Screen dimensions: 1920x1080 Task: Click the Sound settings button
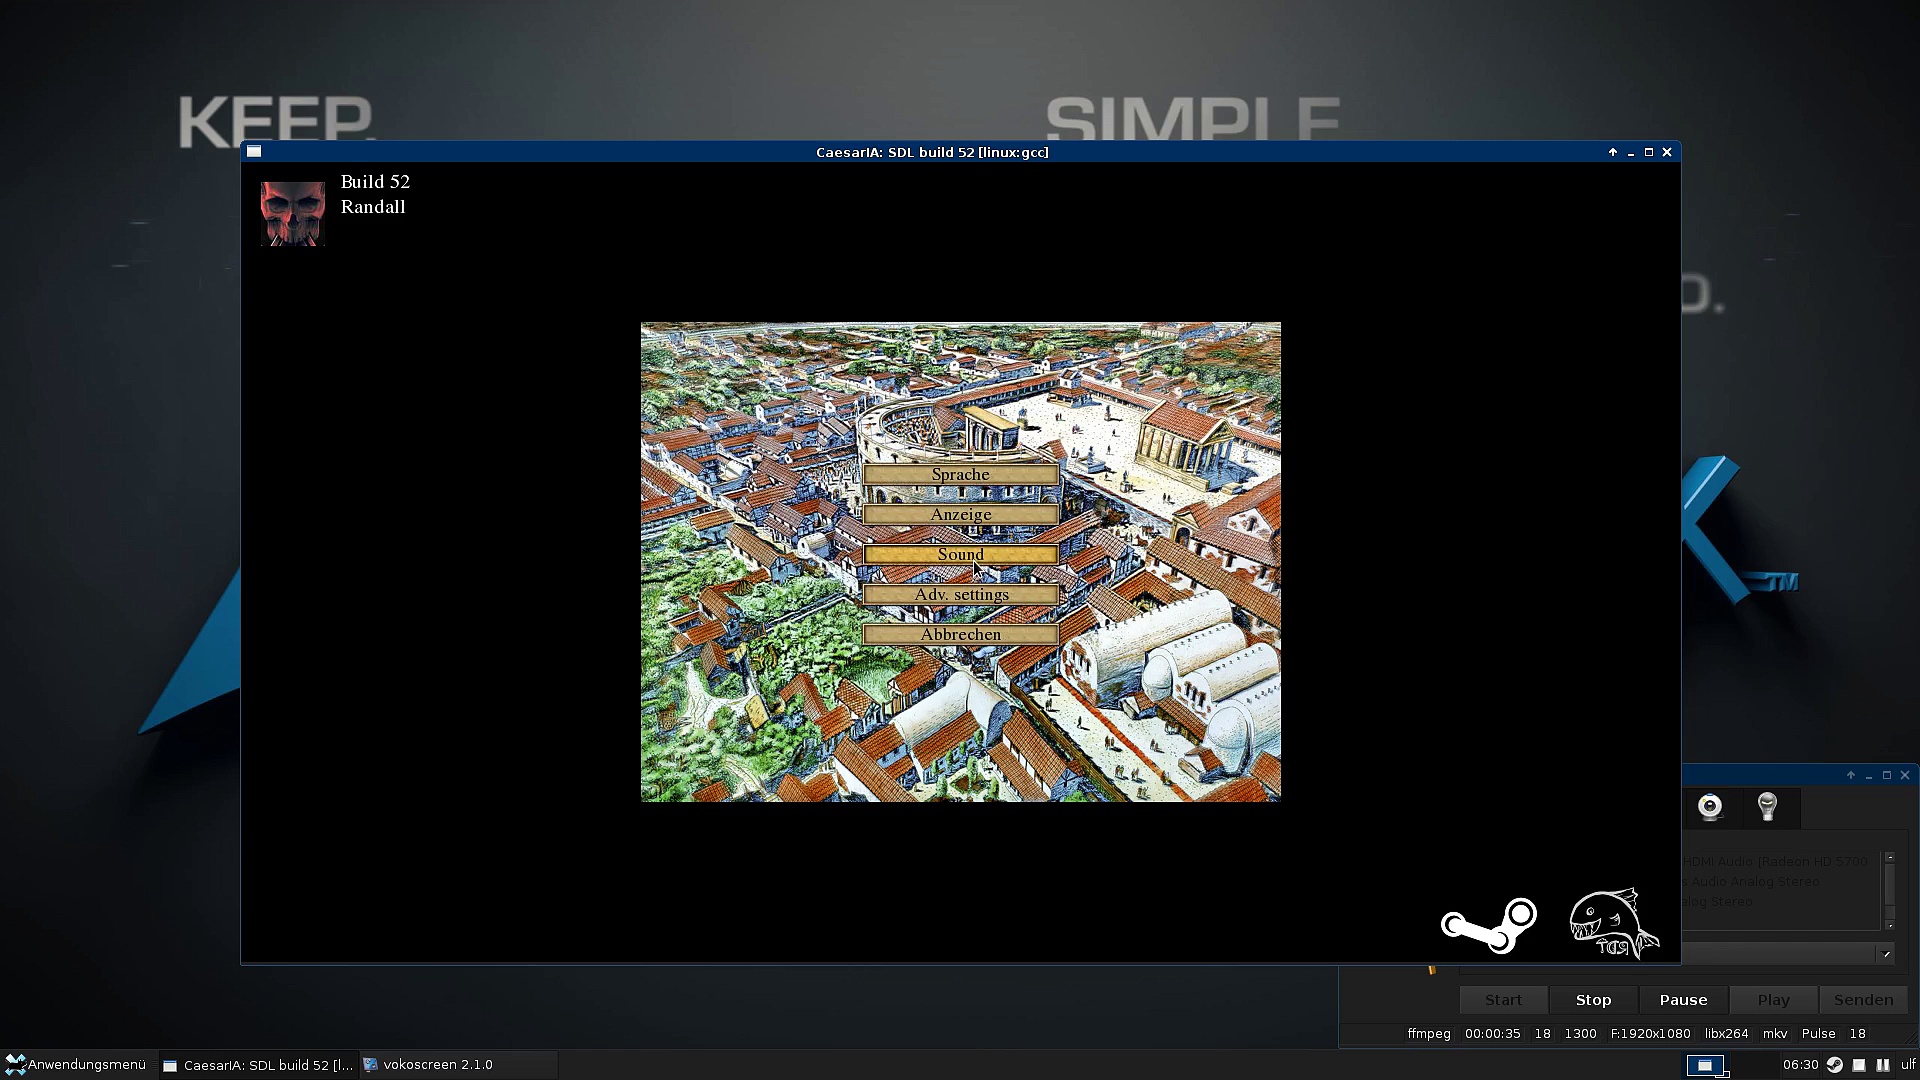pyautogui.click(x=960, y=555)
